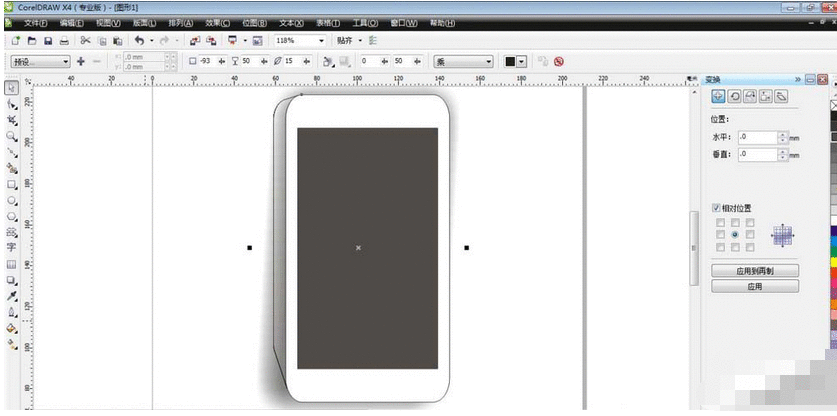Click the clear drop shadow icon
The width and height of the screenshot is (837, 416).
[558, 61]
